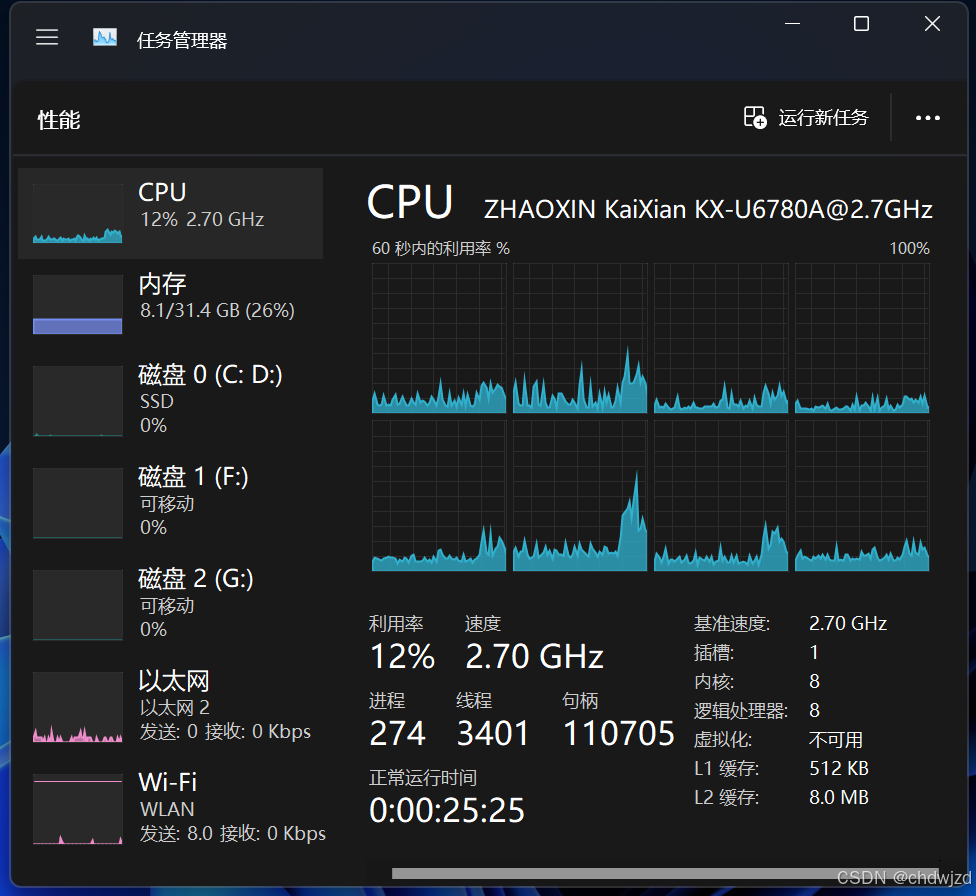This screenshot has height=896, width=976.
Task: Click the 基准速度 label
Action: tap(732, 623)
